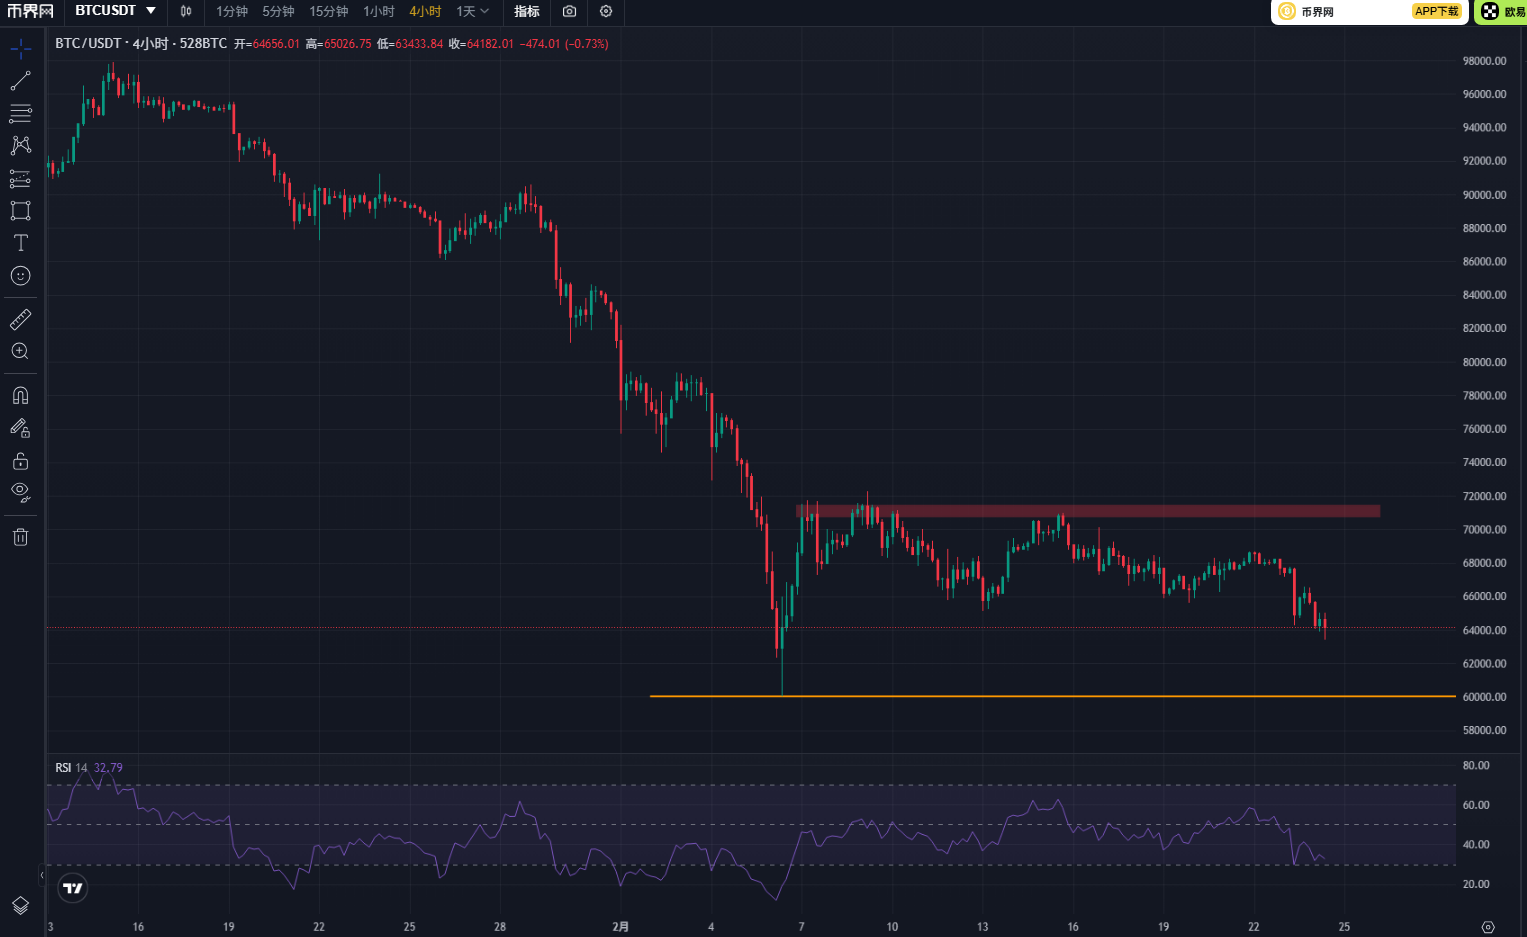This screenshot has height=937, width=1527.
Task: Toggle magnet mode for drawings
Action: coord(20,396)
